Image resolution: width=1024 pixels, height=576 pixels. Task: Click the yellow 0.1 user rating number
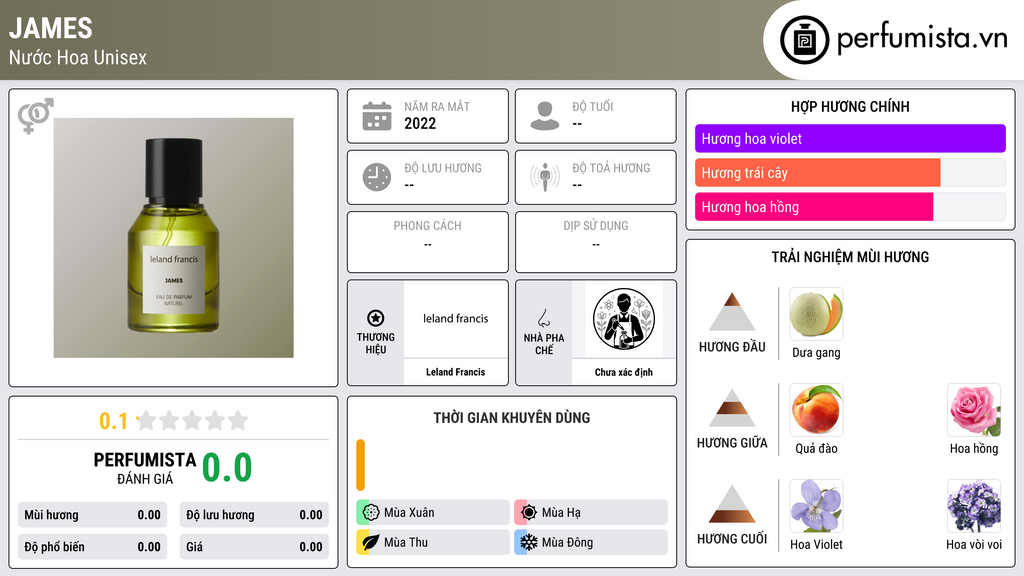113,421
